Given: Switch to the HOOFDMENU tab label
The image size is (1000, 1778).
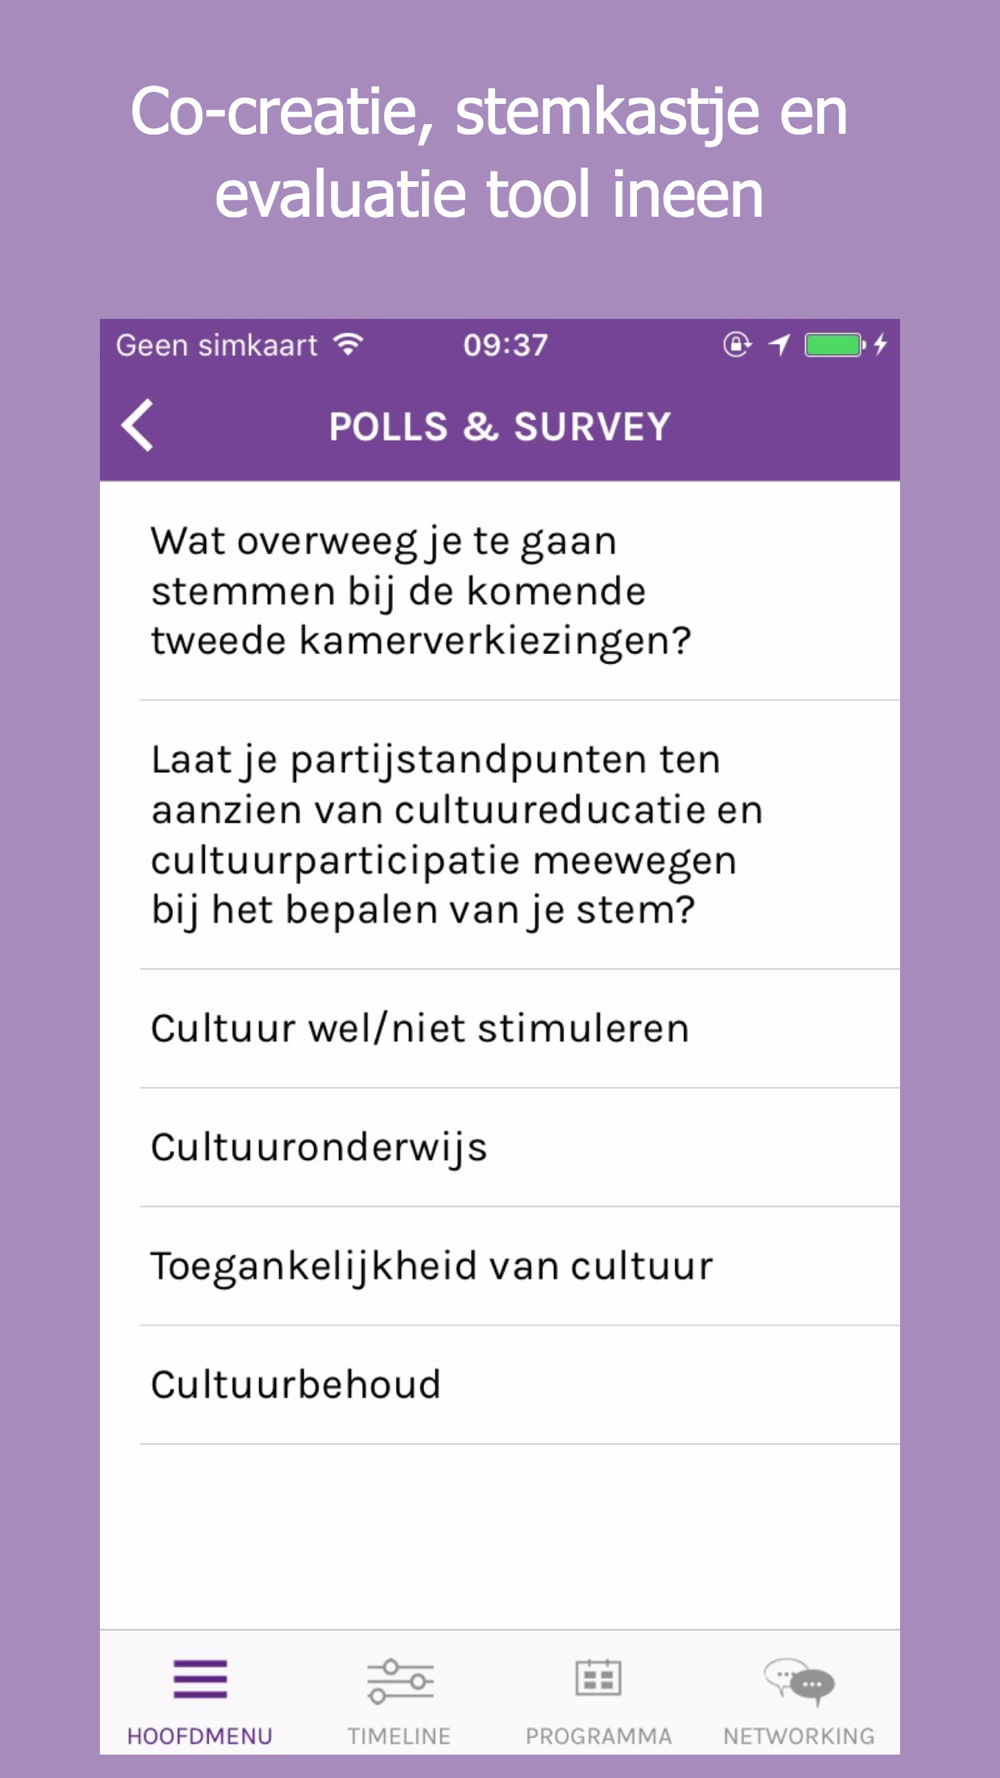Looking at the screenshot, I should click(x=200, y=1736).
